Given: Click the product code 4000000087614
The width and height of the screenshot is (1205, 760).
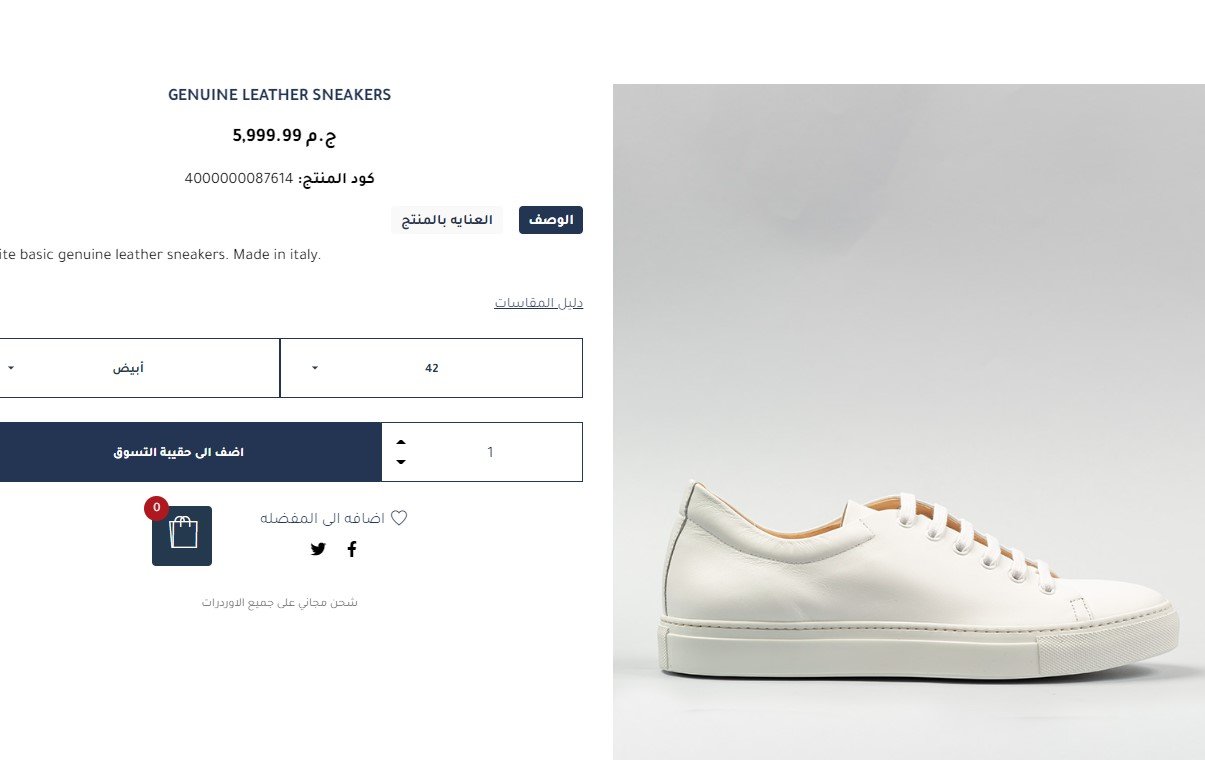Looking at the screenshot, I should [239, 179].
